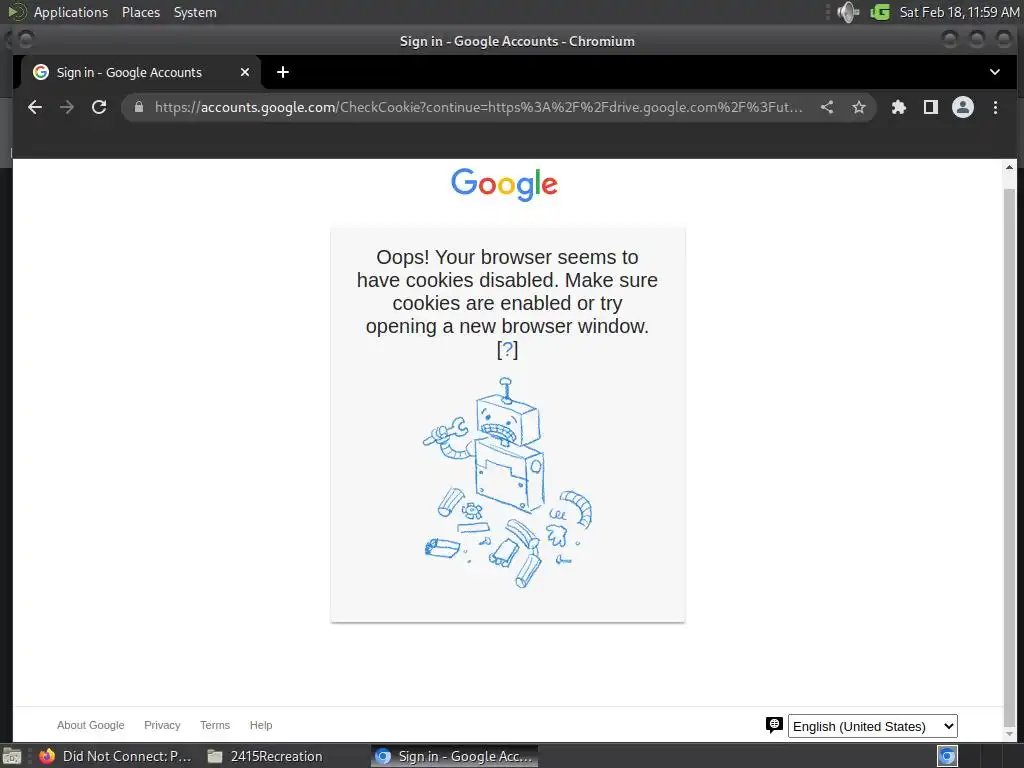Toggle the side panel icon

[931, 107]
